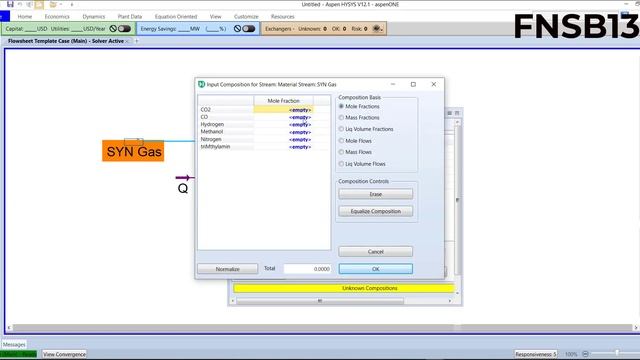Open the exchangers settings gear dropdown

[378, 29]
